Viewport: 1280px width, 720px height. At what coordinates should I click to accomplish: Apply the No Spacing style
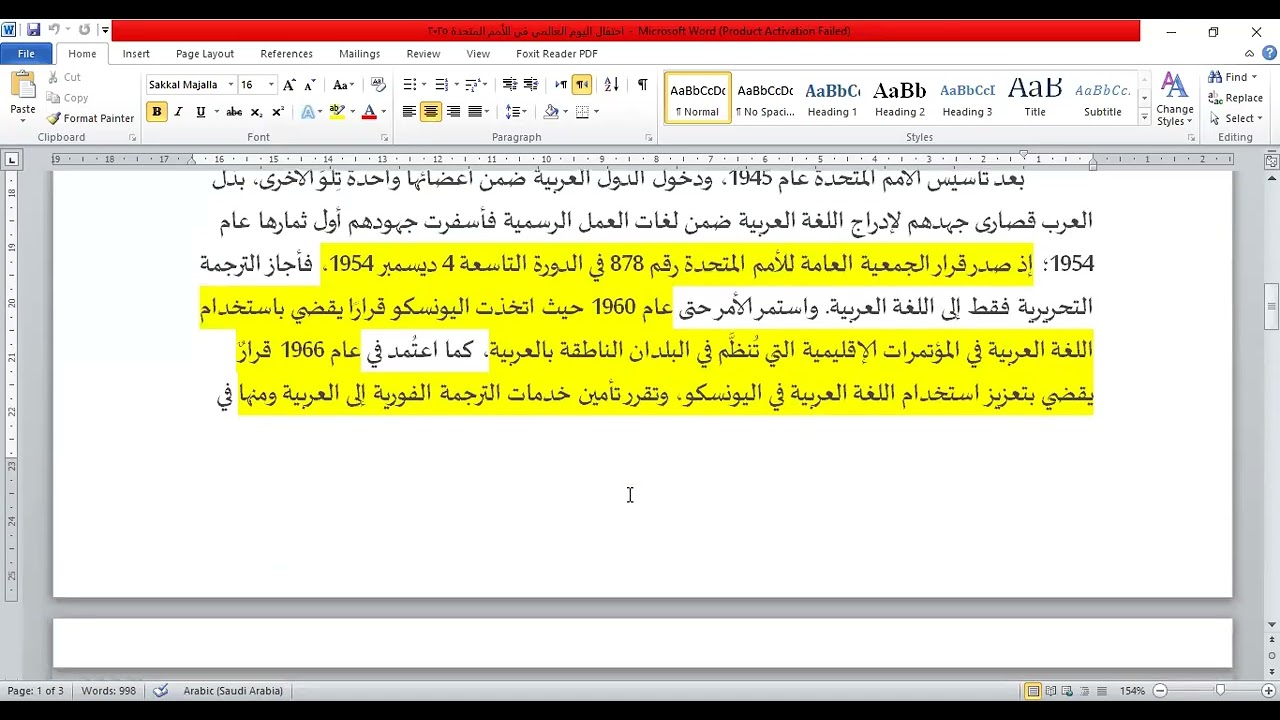tap(765, 98)
